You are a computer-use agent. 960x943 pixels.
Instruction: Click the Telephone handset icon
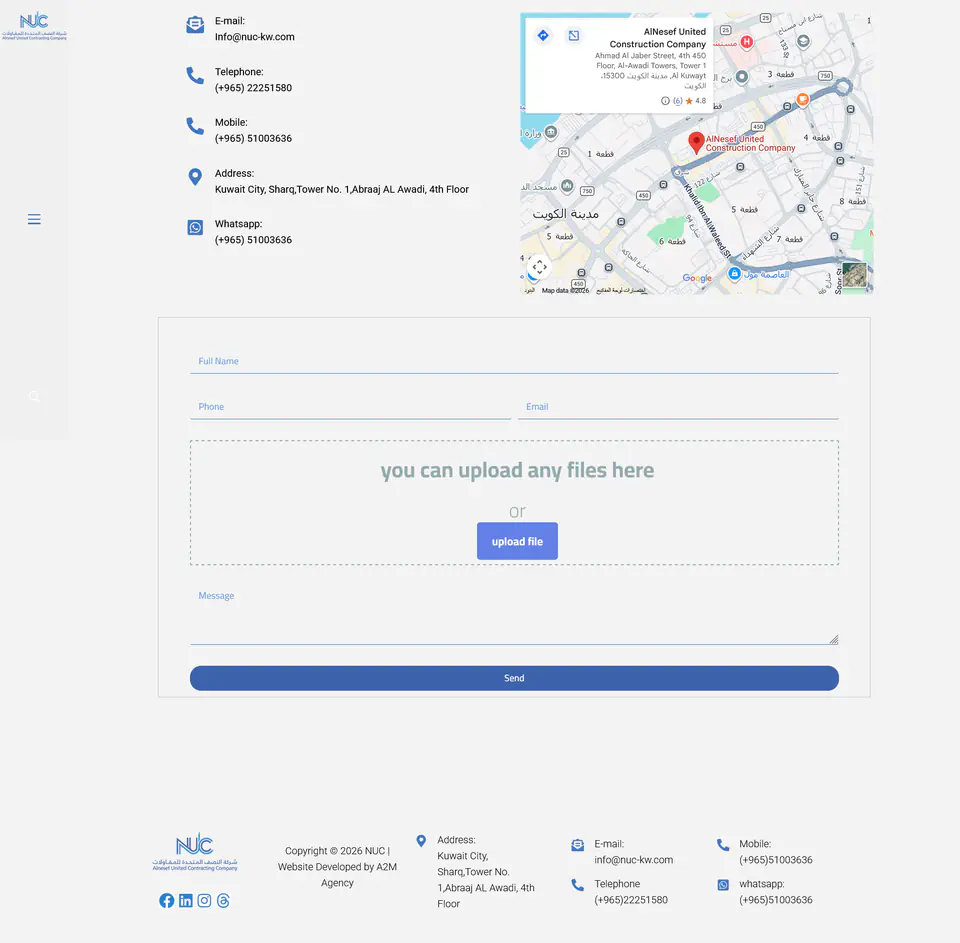(195, 75)
